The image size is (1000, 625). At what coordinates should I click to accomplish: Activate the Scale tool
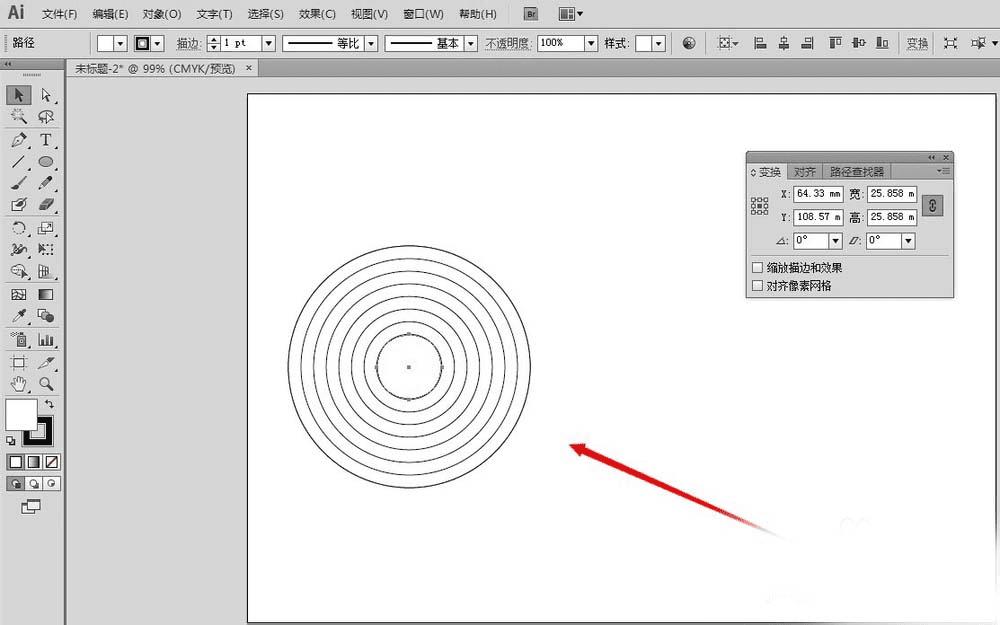(45, 228)
